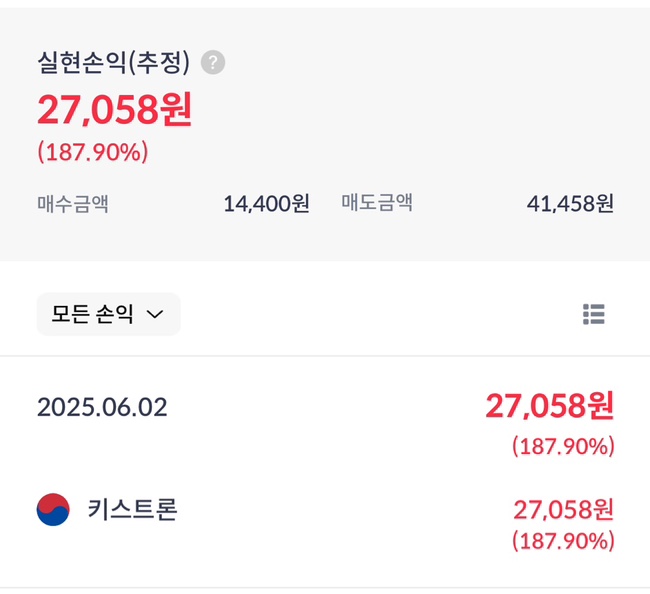Image resolution: width=650 pixels, height=594 pixels.
Task: Click the 실현손익(추정) heading text
Action: click(x=113, y=62)
